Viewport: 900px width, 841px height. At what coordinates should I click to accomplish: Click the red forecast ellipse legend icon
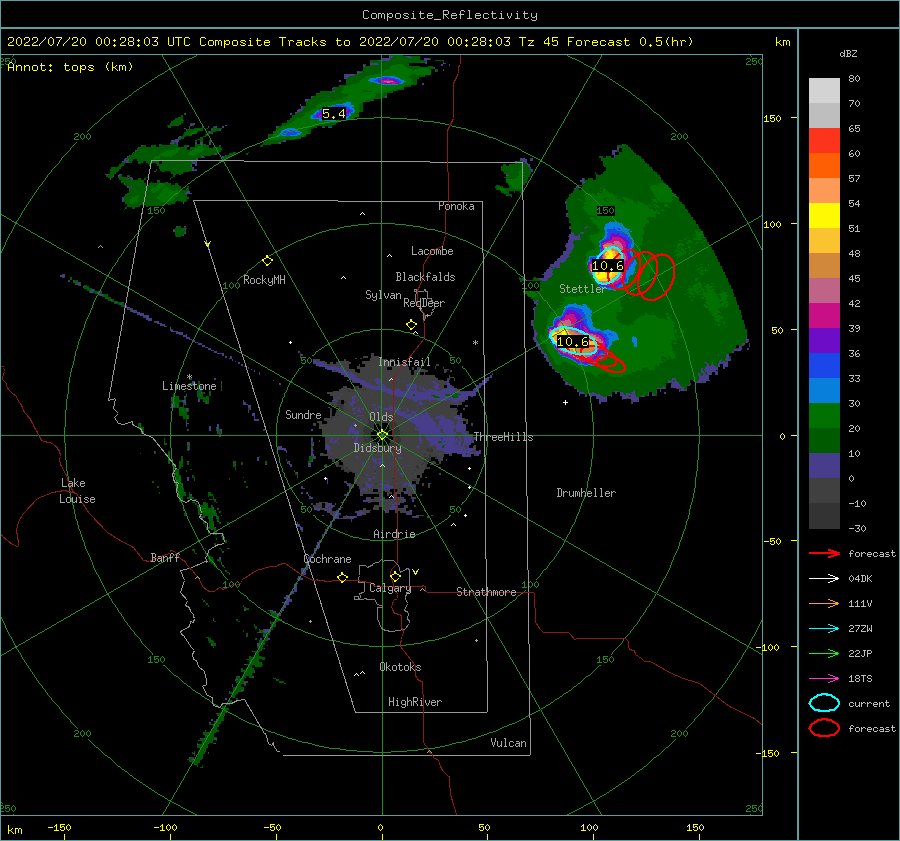point(824,728)
